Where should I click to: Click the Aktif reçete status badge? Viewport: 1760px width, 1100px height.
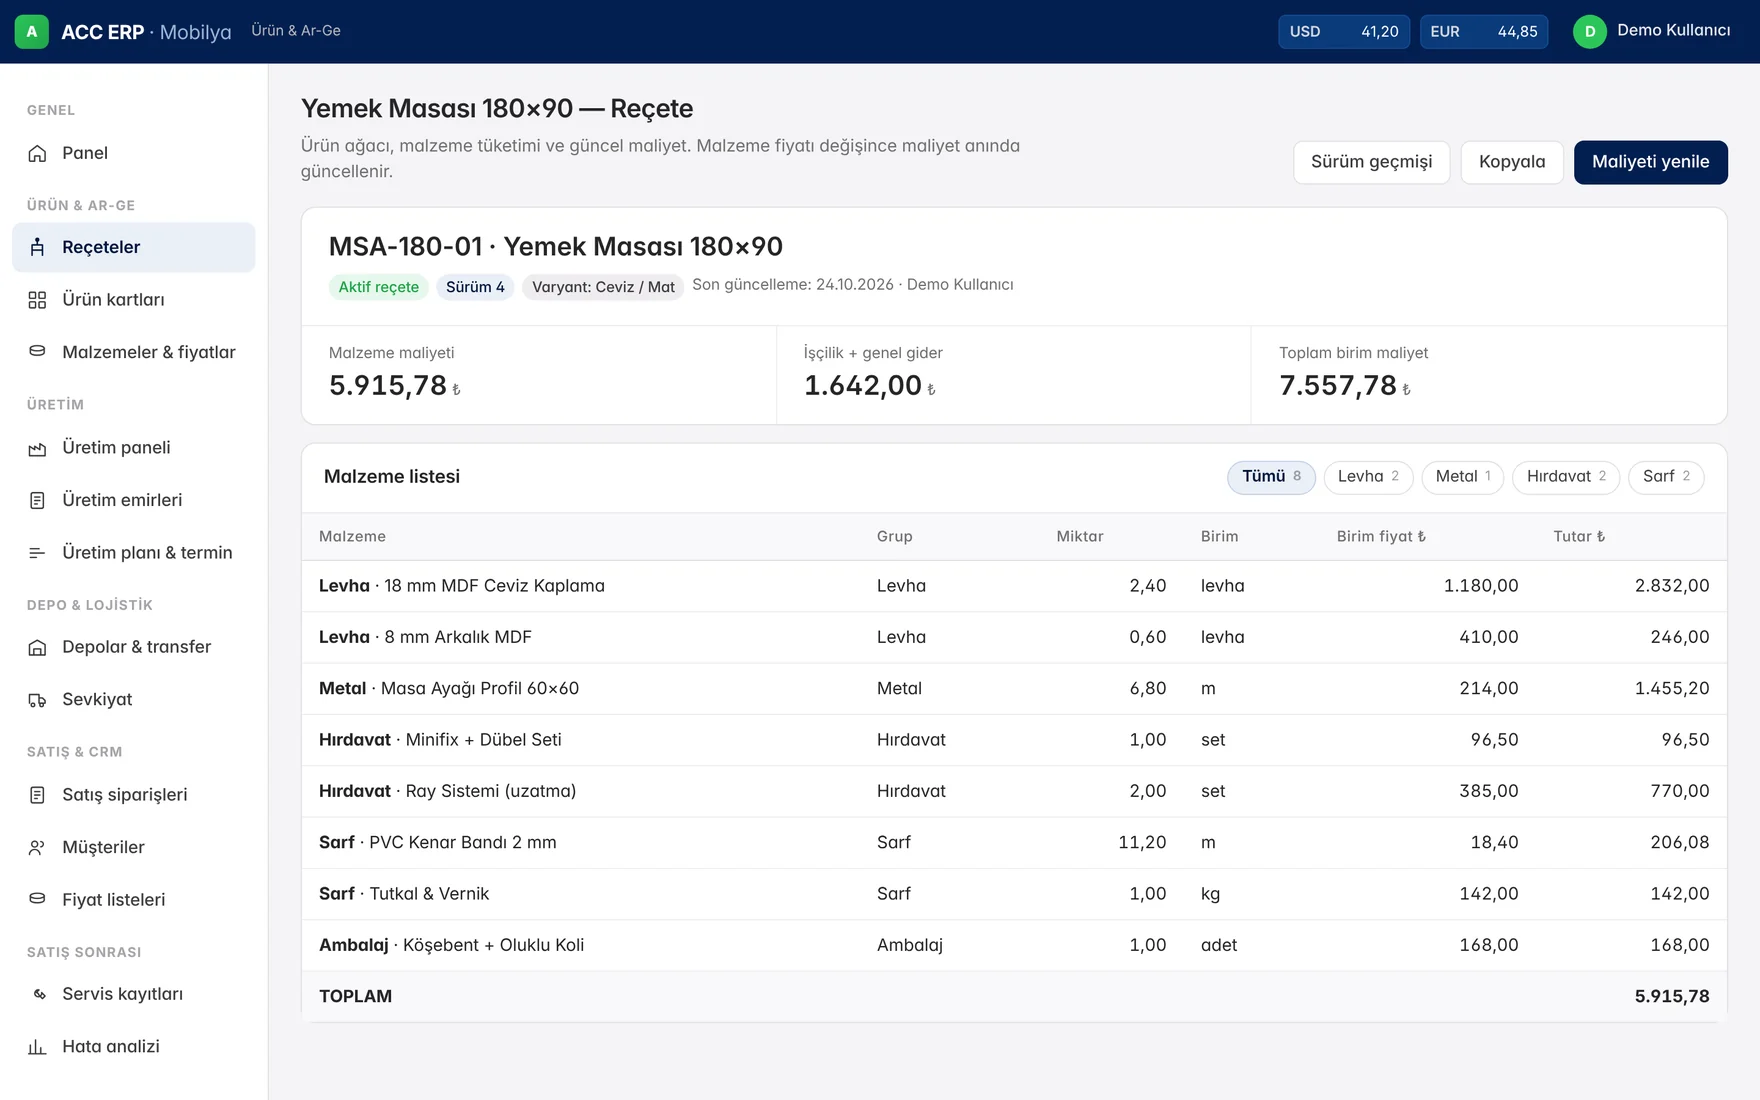click(378, 287)
